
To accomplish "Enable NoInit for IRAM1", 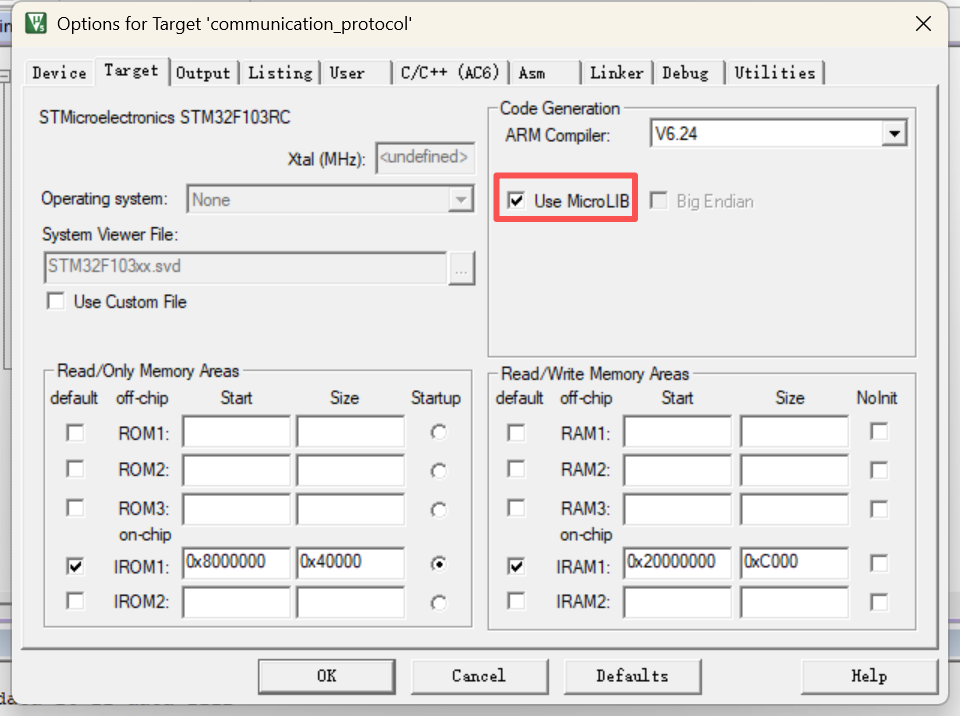I will [879, 563].
